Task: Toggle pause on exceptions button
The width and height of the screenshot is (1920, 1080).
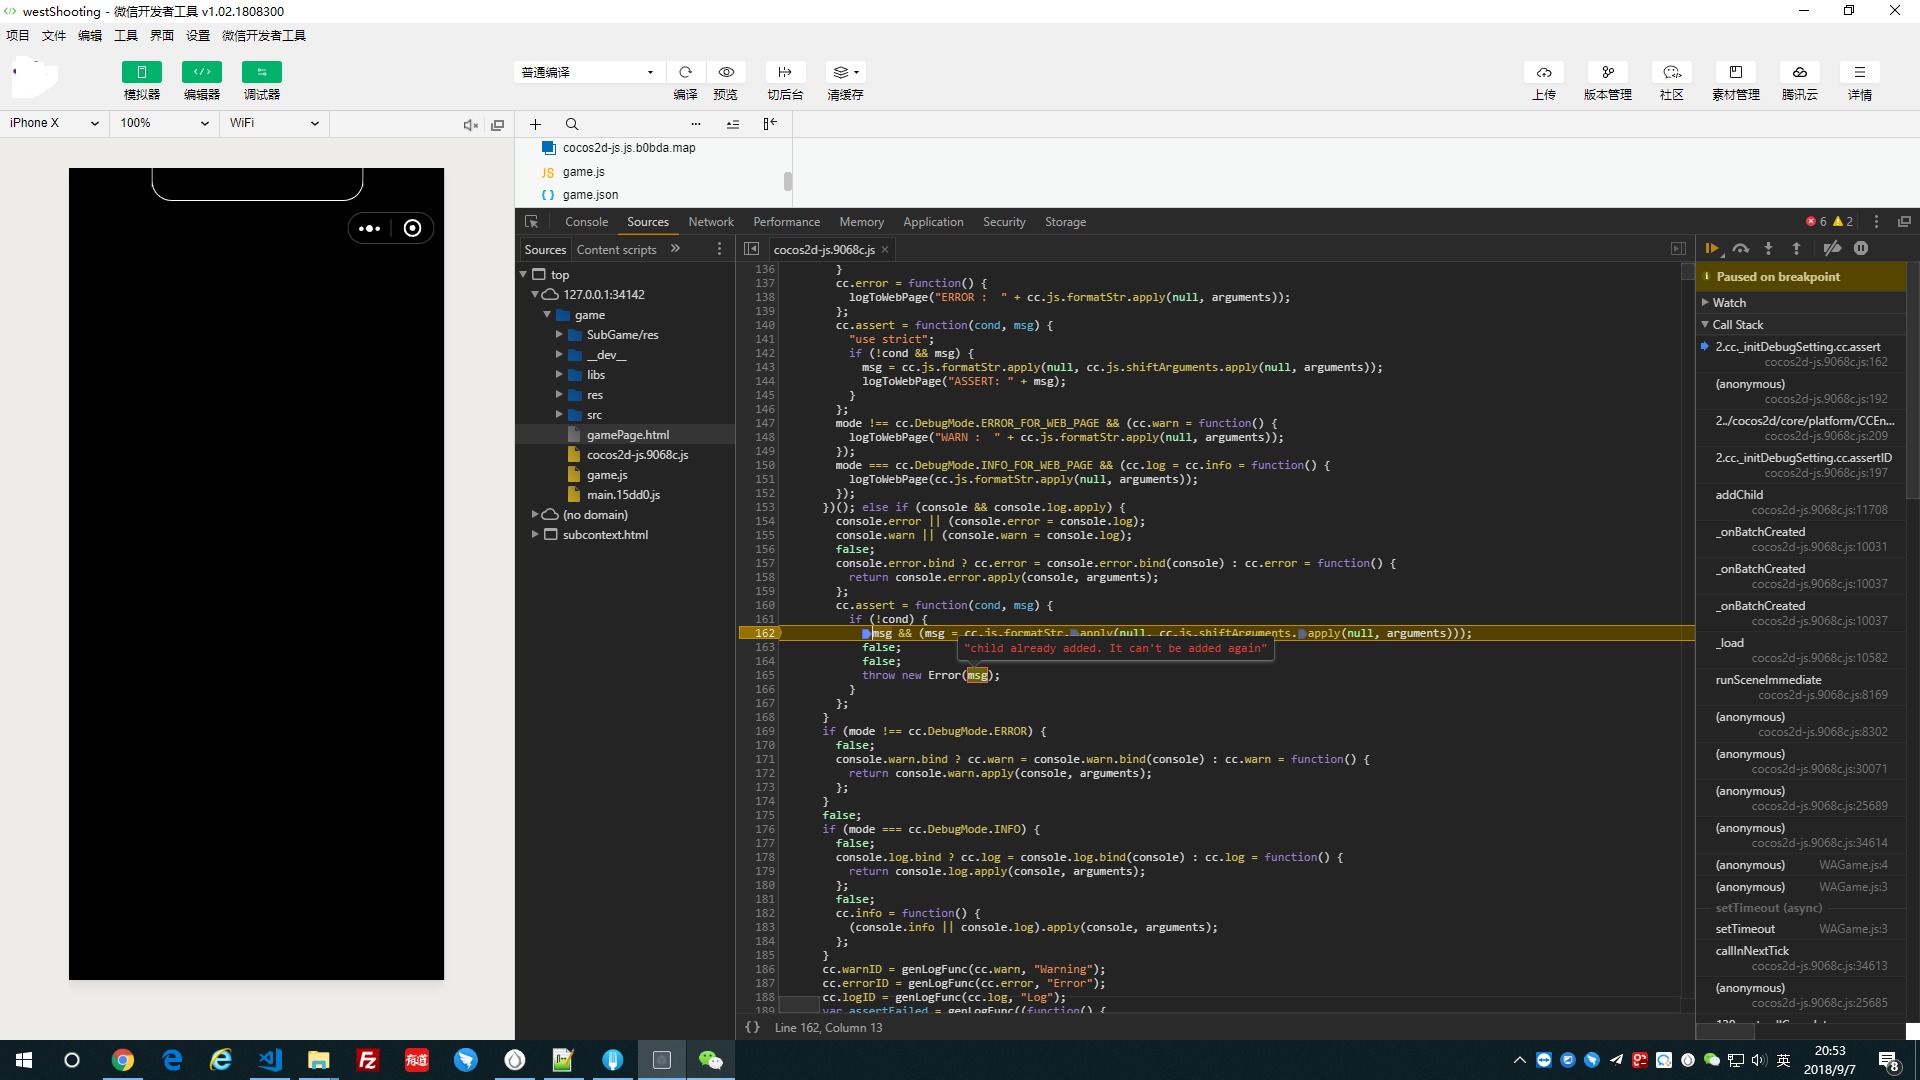Action: tap(1861, 249)
